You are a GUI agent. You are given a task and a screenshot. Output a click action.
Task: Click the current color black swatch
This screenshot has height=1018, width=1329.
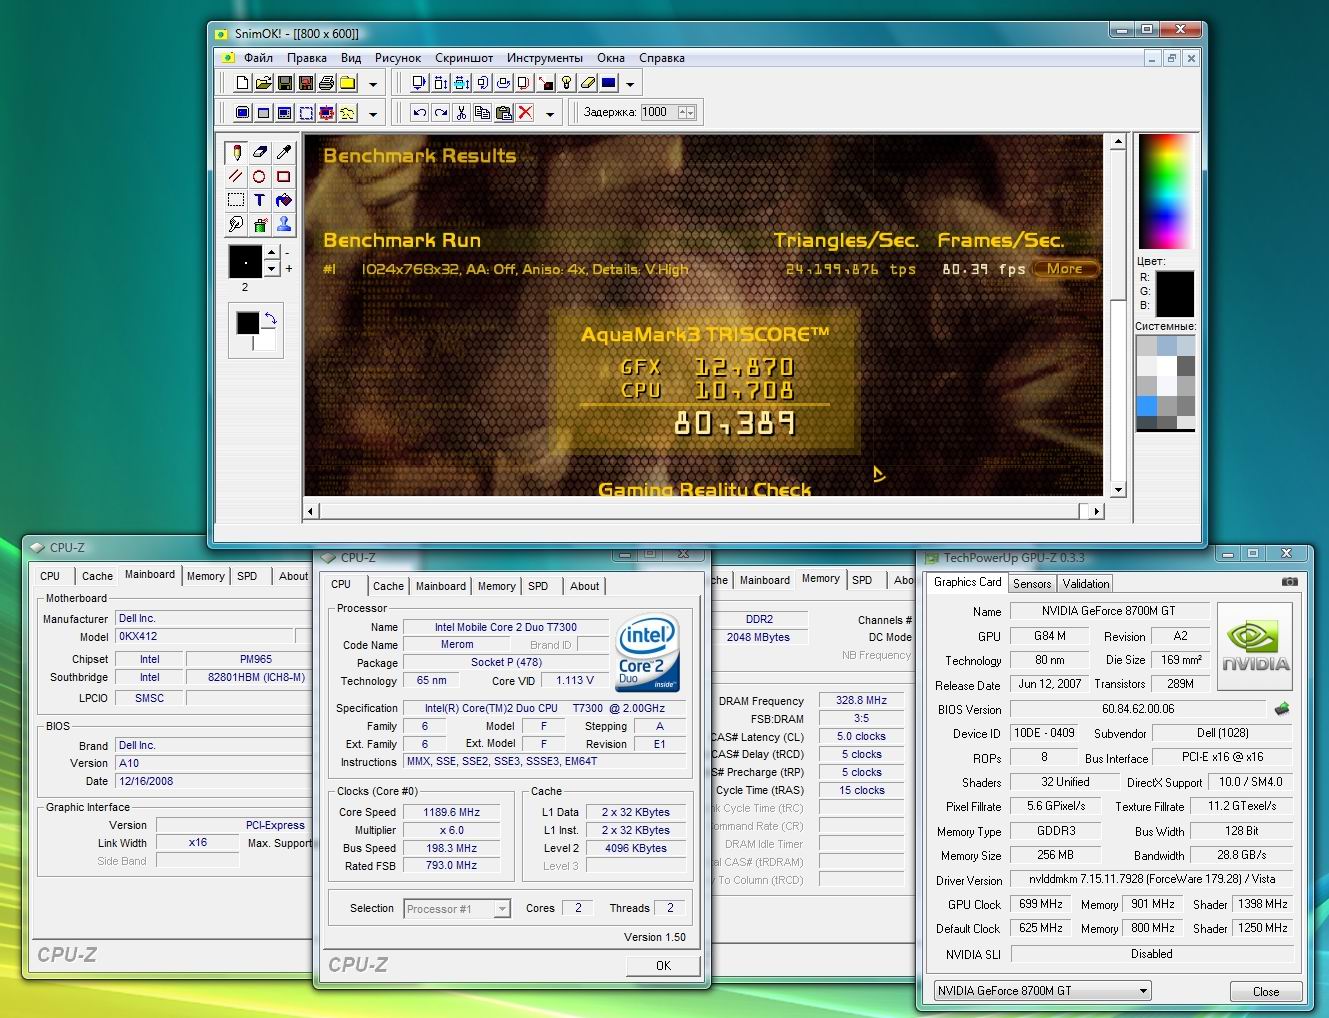tap(1175, 294)
